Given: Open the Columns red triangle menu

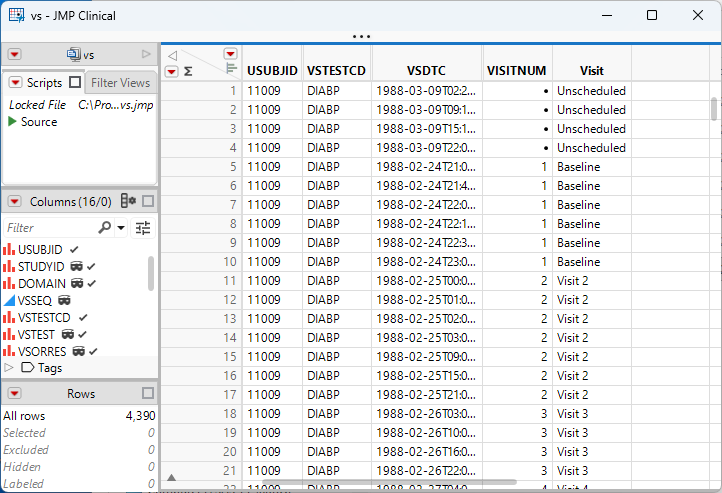Looking at the screenshot, I should click(x=14, y=201).
